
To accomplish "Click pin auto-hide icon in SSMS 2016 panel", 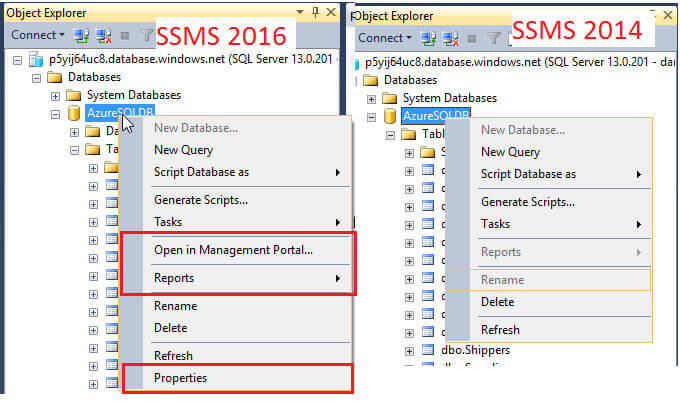I will pos(316,12).
